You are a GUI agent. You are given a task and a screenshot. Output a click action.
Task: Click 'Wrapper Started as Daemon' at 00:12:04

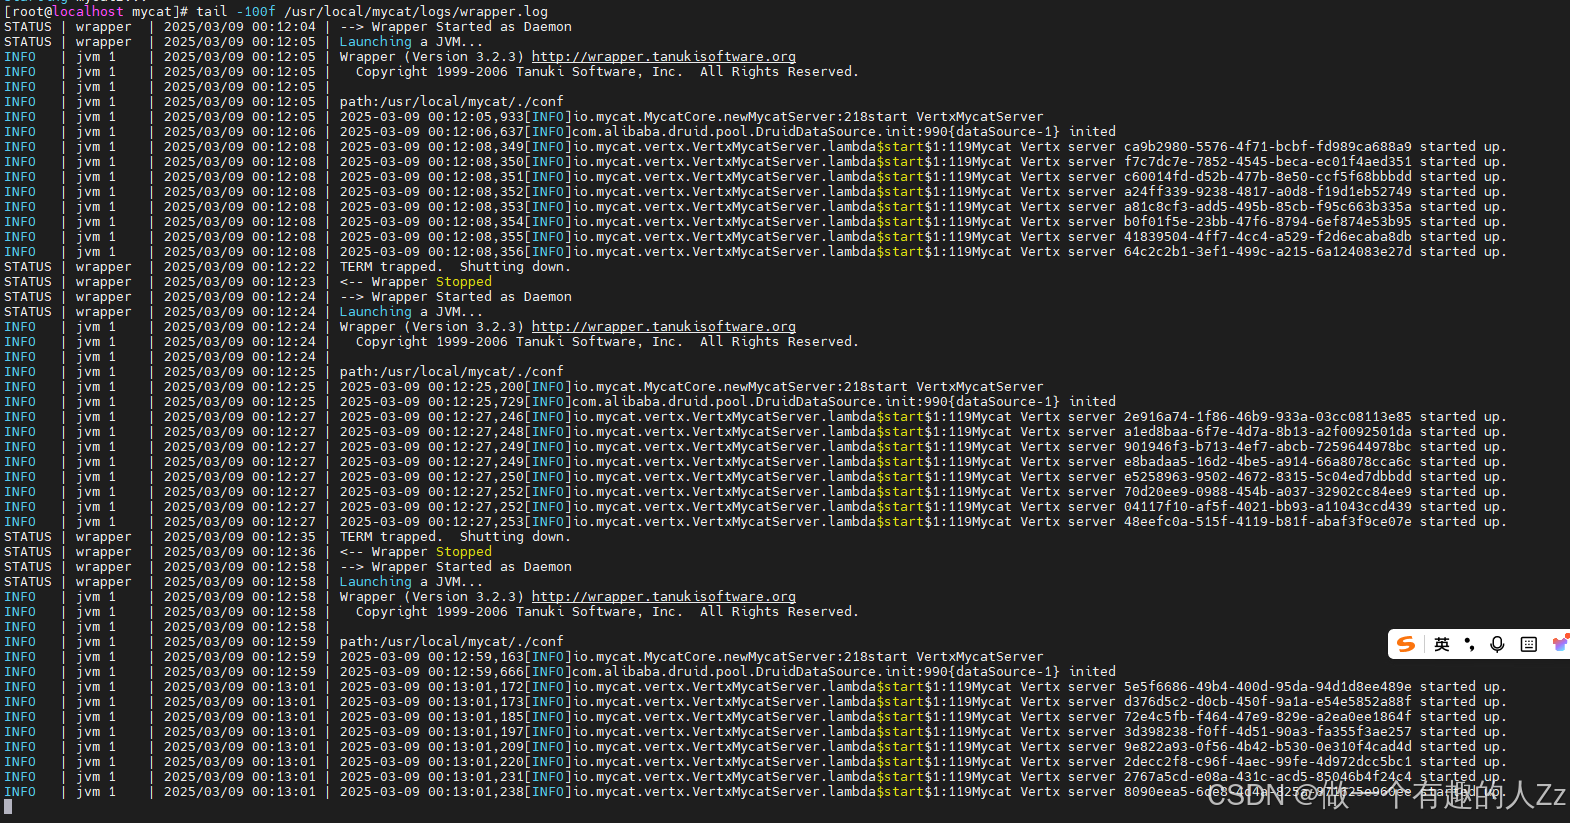coord(471,27)
